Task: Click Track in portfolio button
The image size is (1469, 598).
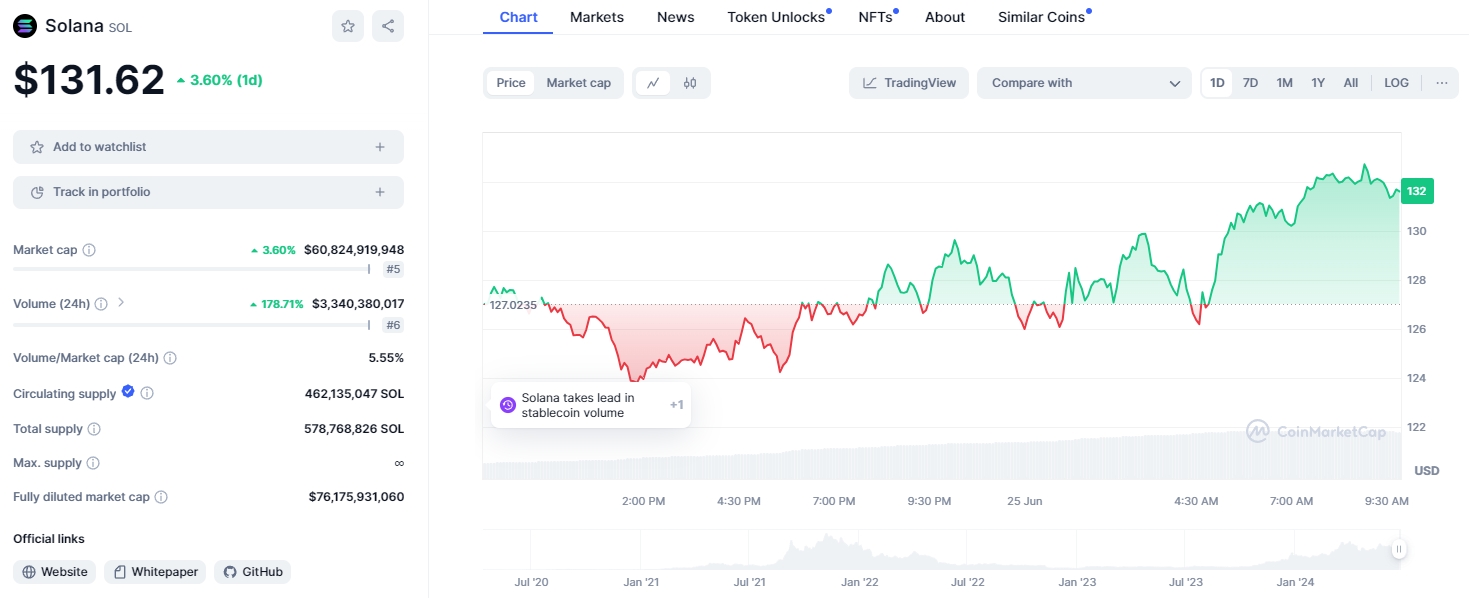Action: pyautogui.click(x=208, y=192)
